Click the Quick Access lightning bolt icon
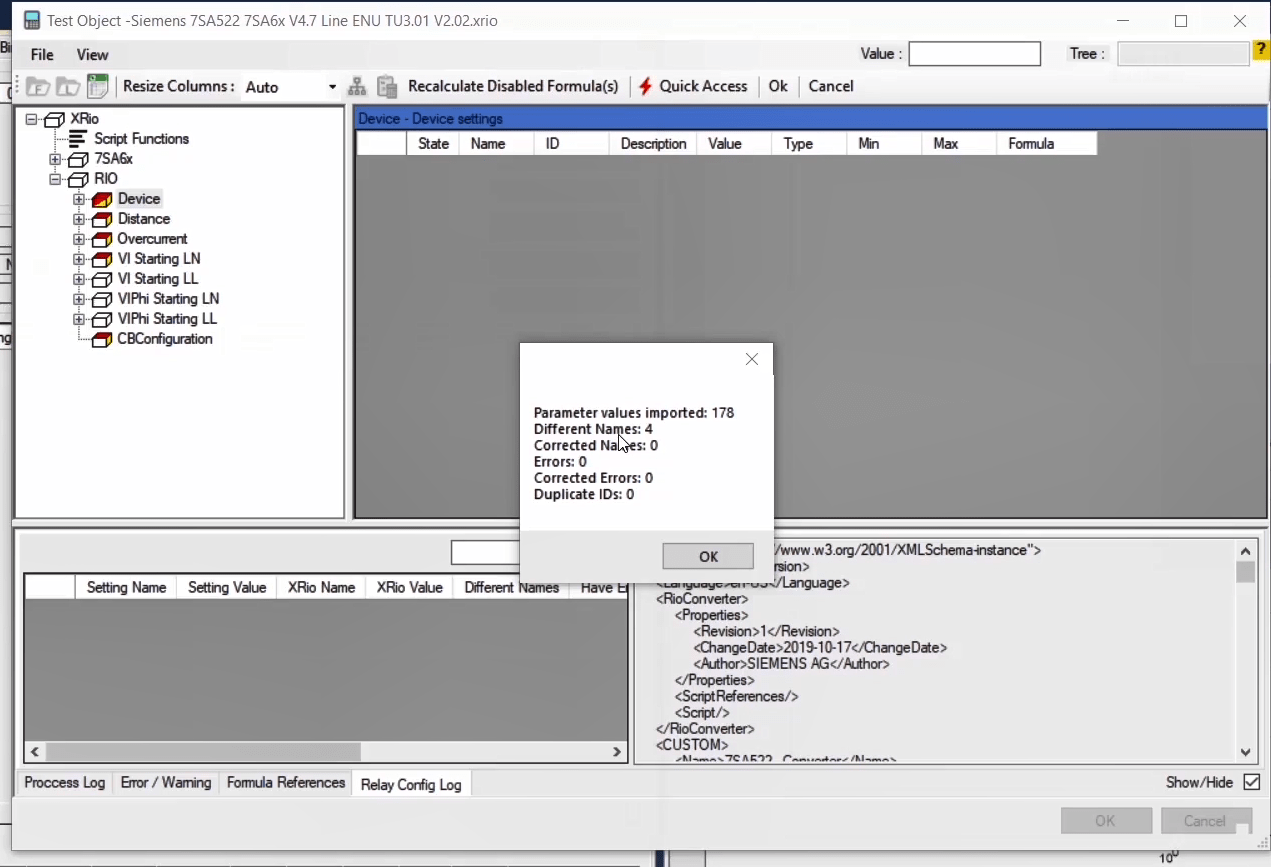Image resolution: width=1271 pixels, height=867 pixels. coord(646,87)
